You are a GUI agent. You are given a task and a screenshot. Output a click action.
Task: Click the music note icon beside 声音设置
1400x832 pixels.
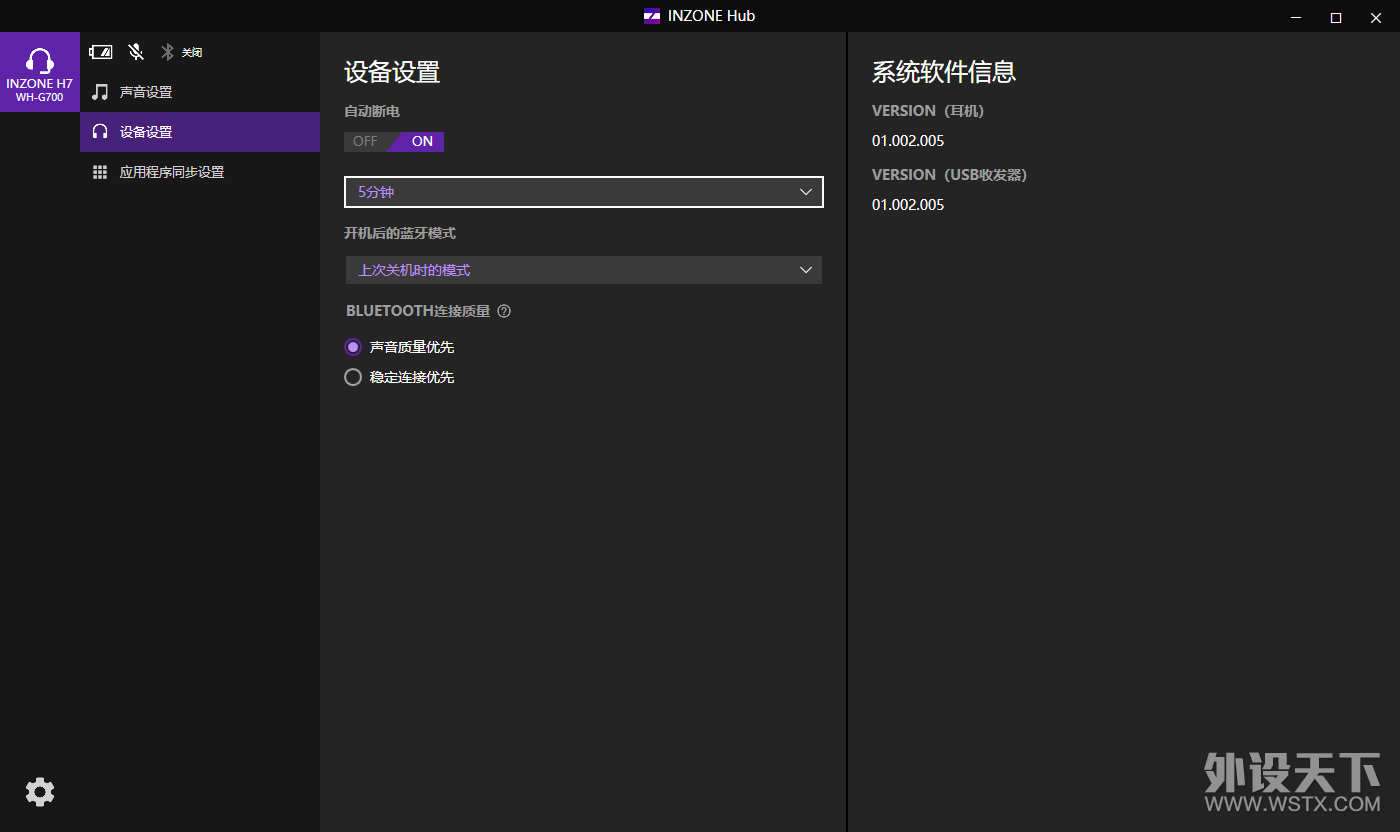pos(100,92)
